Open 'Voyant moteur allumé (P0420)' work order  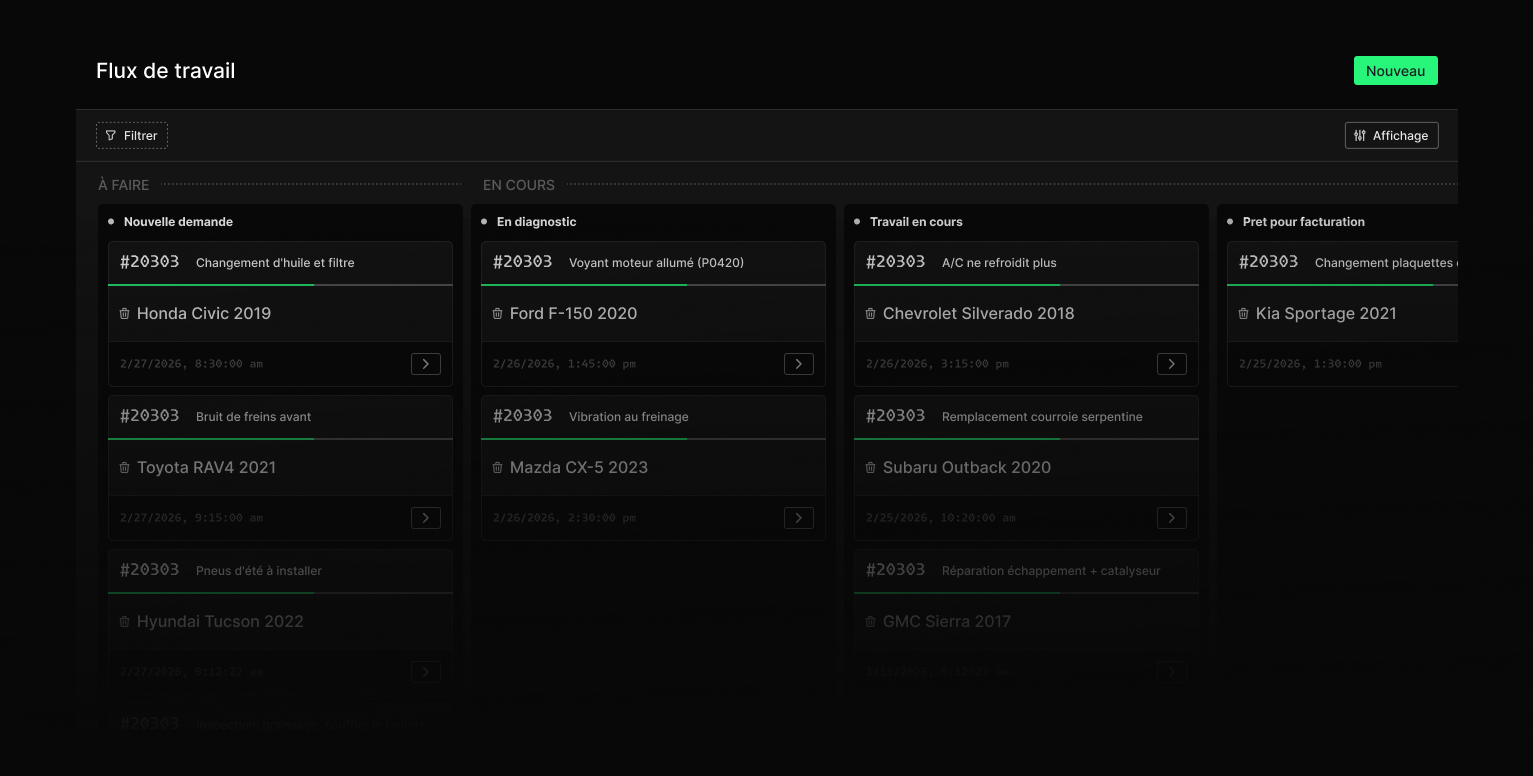(x=656, y=263)
